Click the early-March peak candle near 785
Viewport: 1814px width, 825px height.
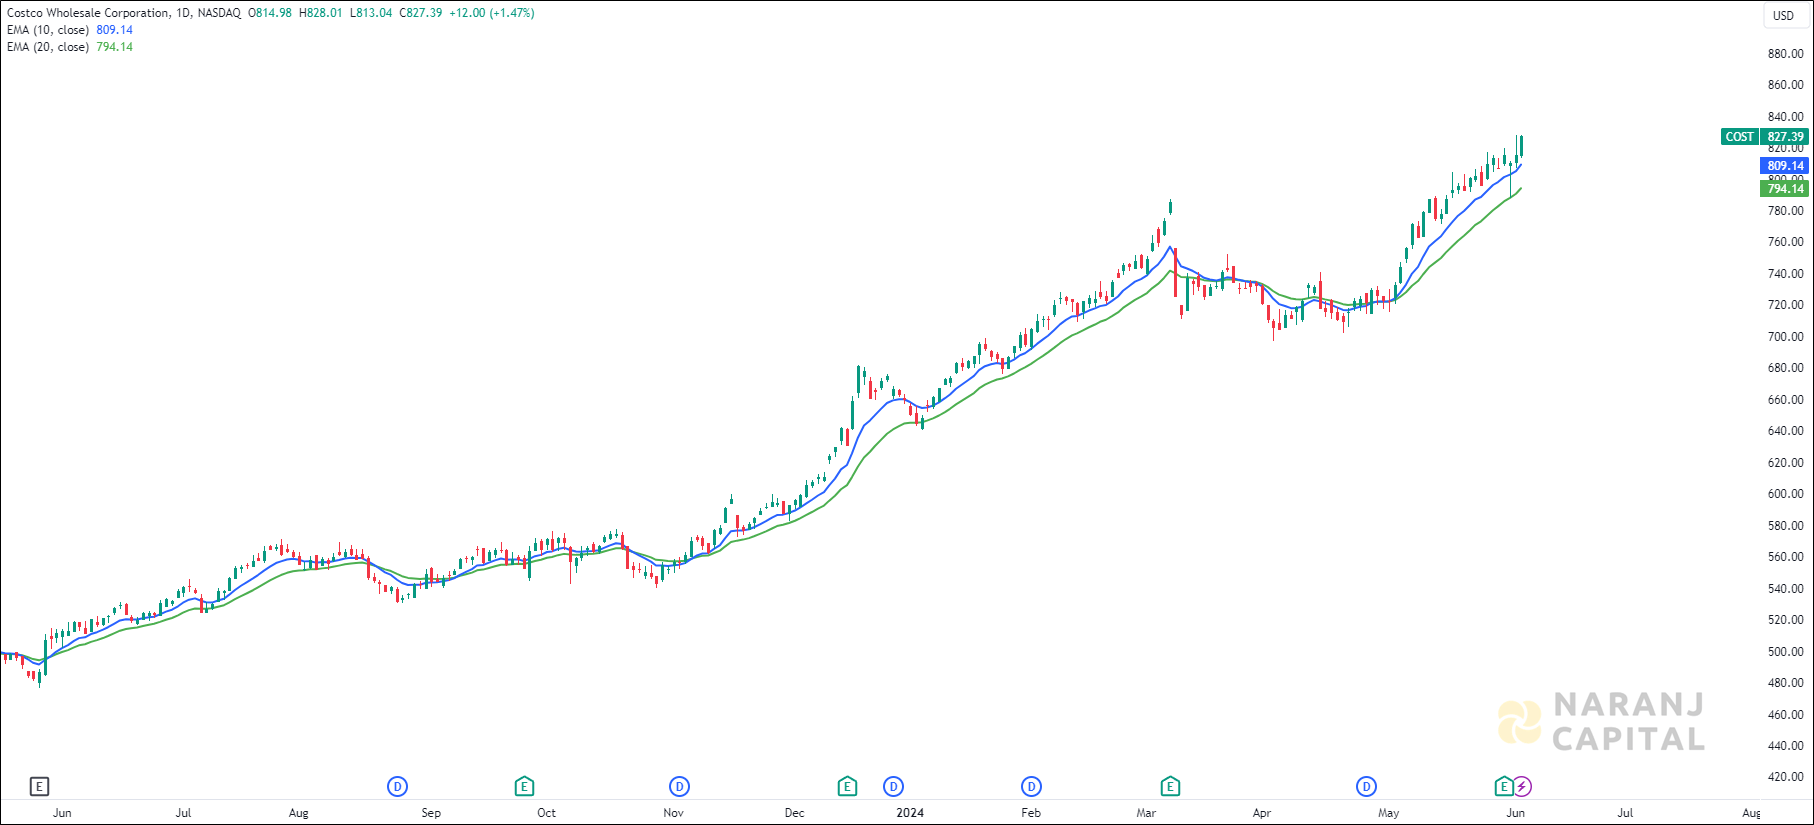[x=1169, y=207]
